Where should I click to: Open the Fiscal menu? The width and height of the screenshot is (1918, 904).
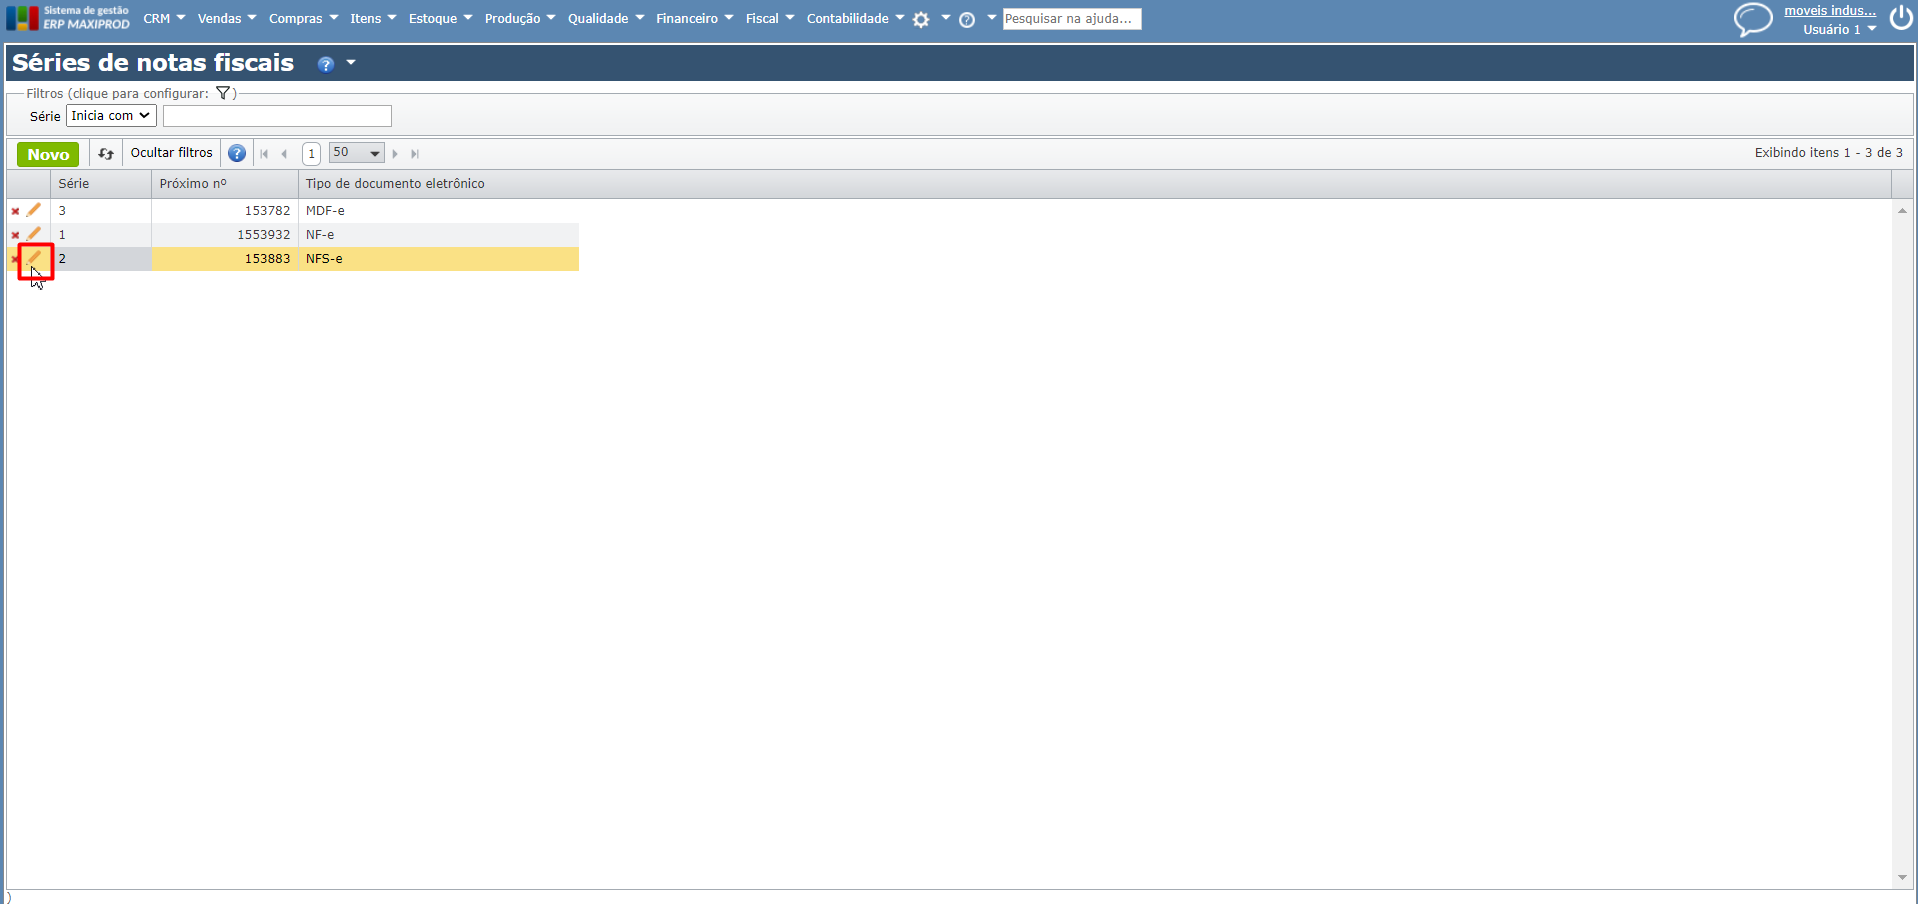(x=770, y=18)
